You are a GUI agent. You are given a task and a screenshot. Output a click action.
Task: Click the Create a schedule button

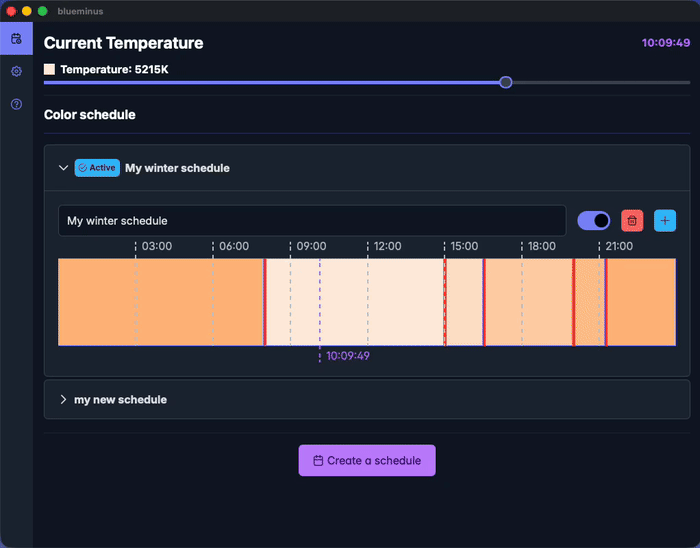click(367, 460)
